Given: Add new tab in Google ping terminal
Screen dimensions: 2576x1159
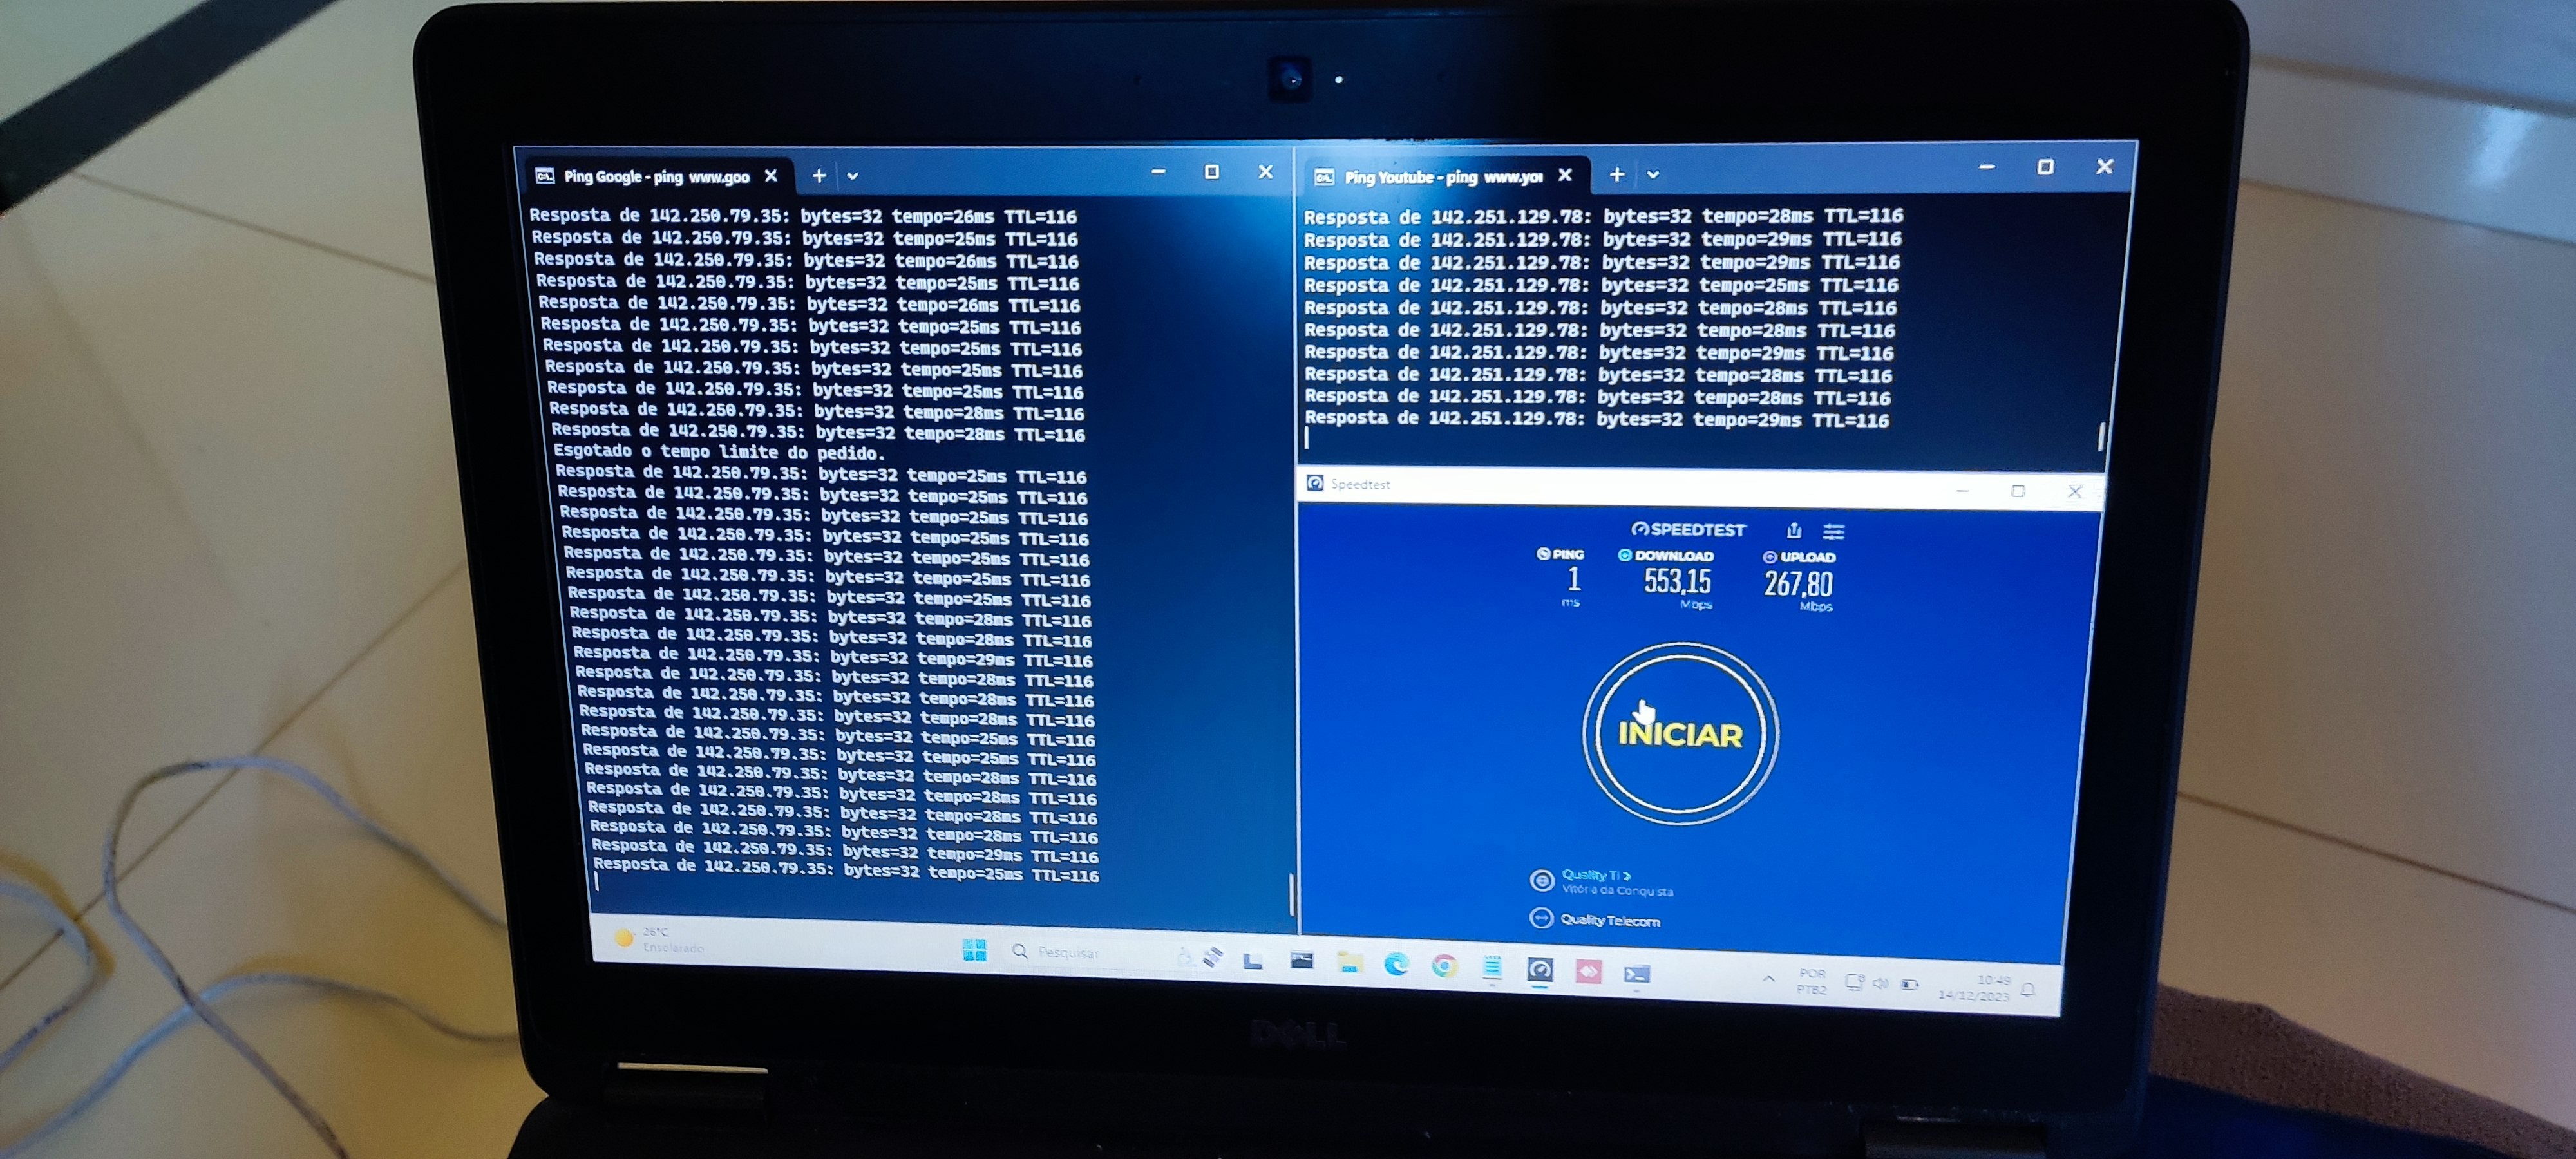Looking at the screenshot, I should (x=819, y=176).
